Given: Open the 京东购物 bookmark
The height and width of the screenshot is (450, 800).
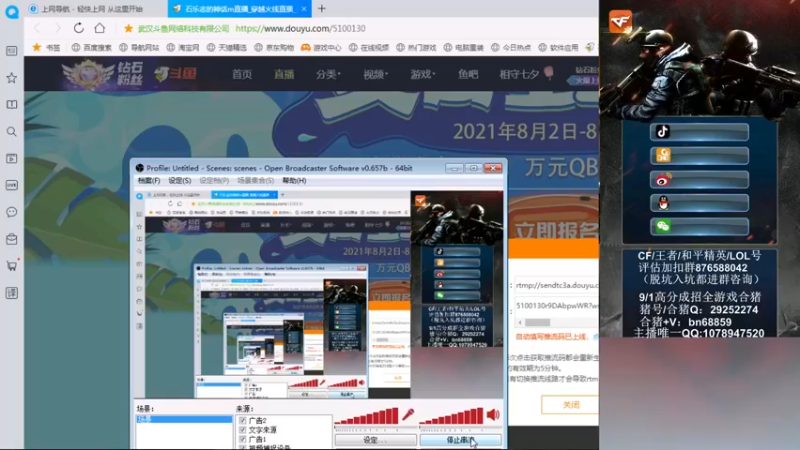Looking at the screenshot, I should coord(274,47).
